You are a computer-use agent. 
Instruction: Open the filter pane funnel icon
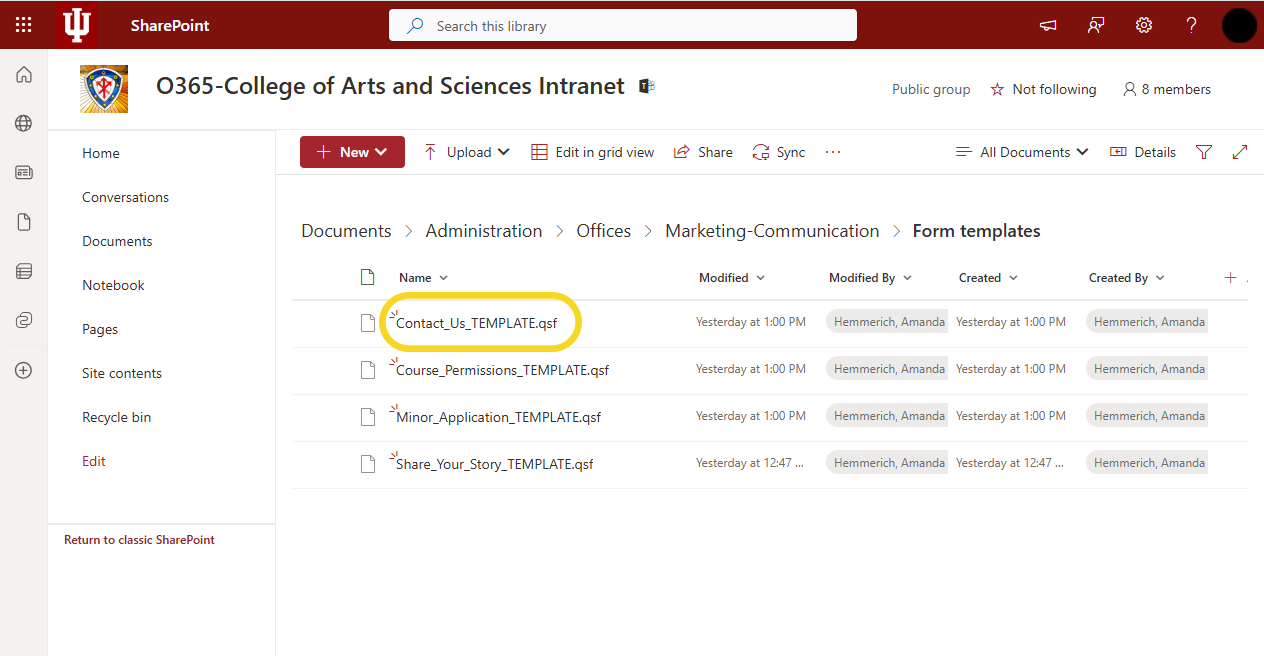(1204, 152)
